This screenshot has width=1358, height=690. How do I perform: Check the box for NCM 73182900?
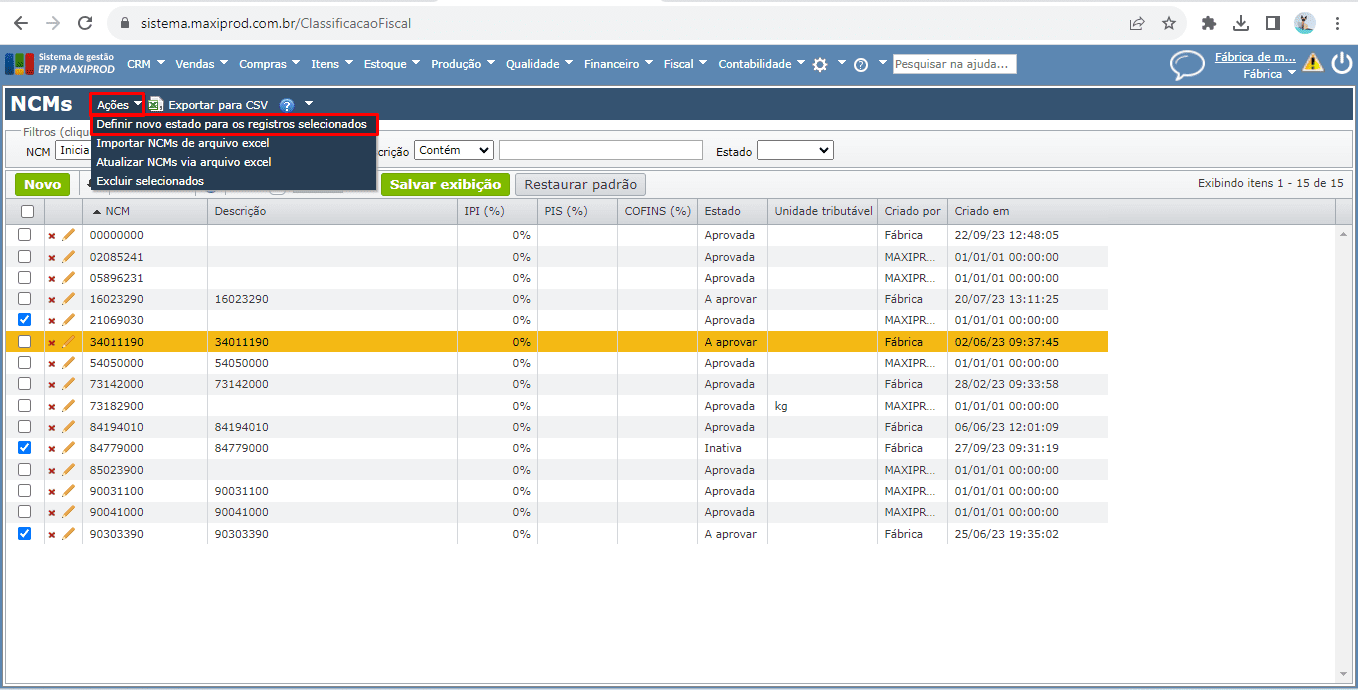pos(25,406)
